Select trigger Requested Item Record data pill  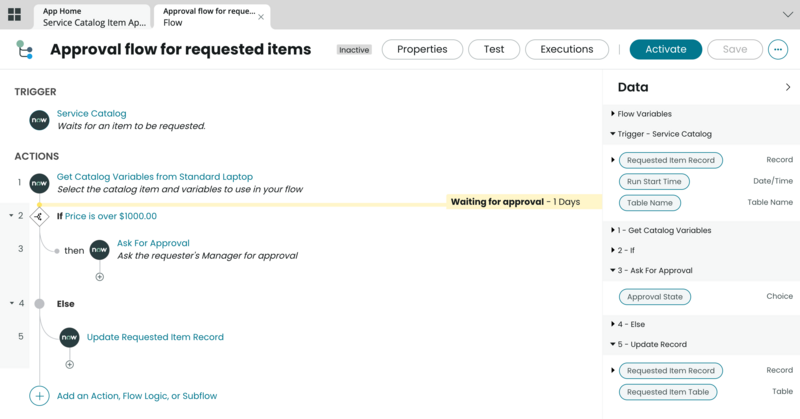[670, 160]
